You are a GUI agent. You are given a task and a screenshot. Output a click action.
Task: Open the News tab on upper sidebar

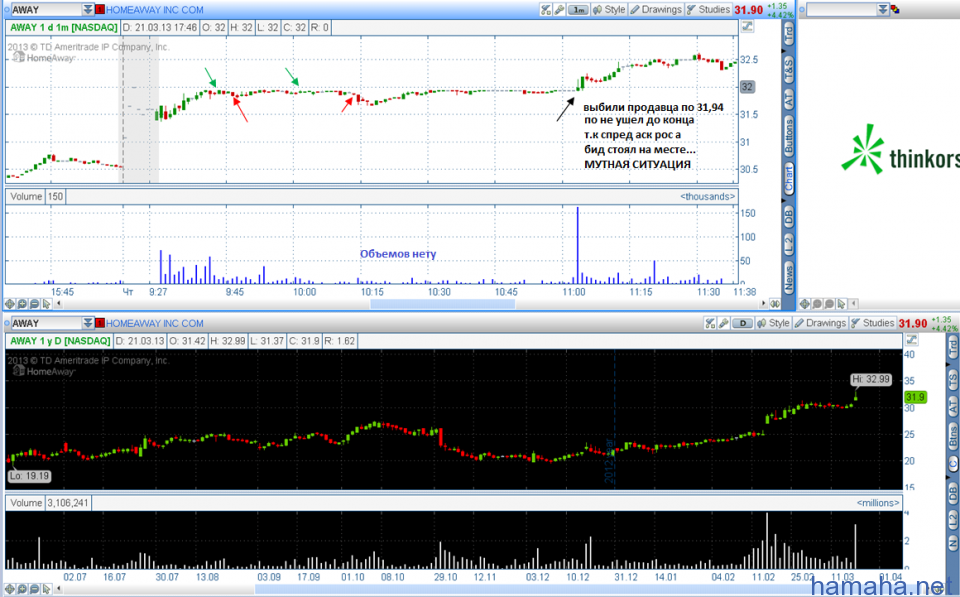(x=788, y=278)
